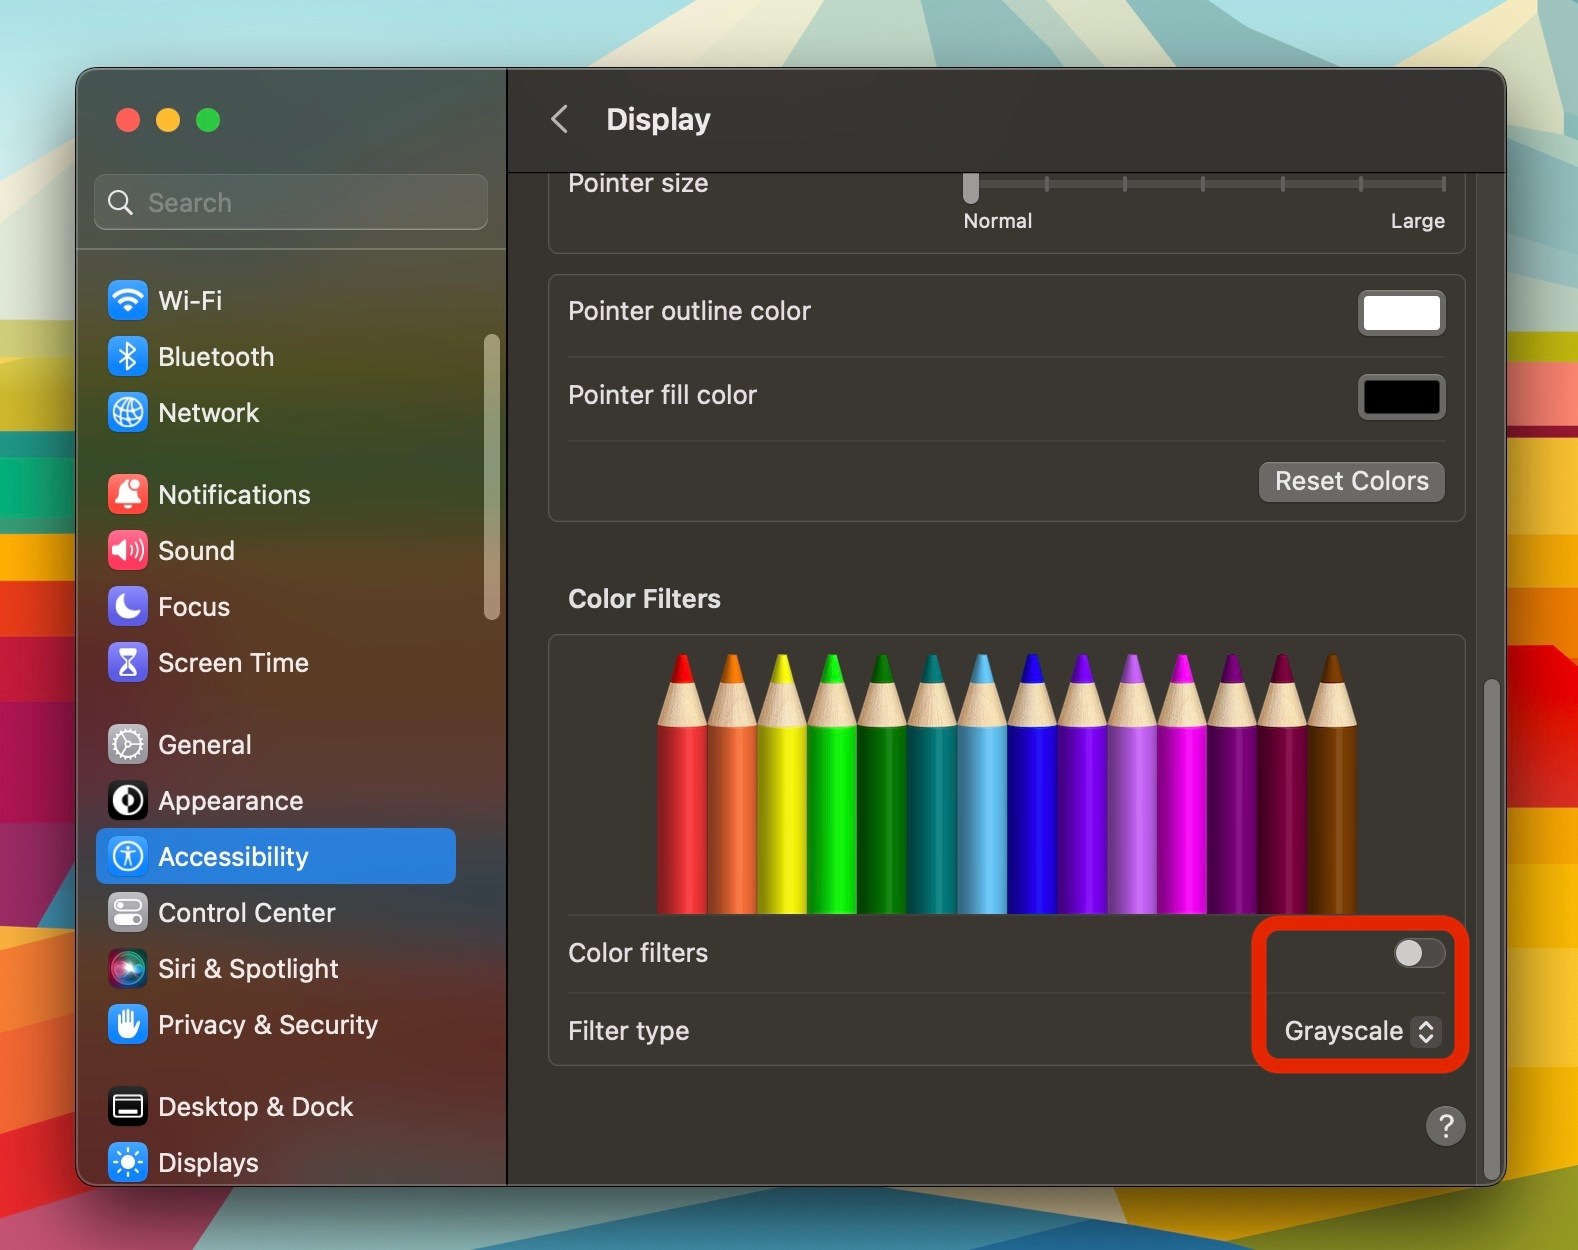
Task: Click the Appearance icon in sidebar
Action: click(128, 800)
